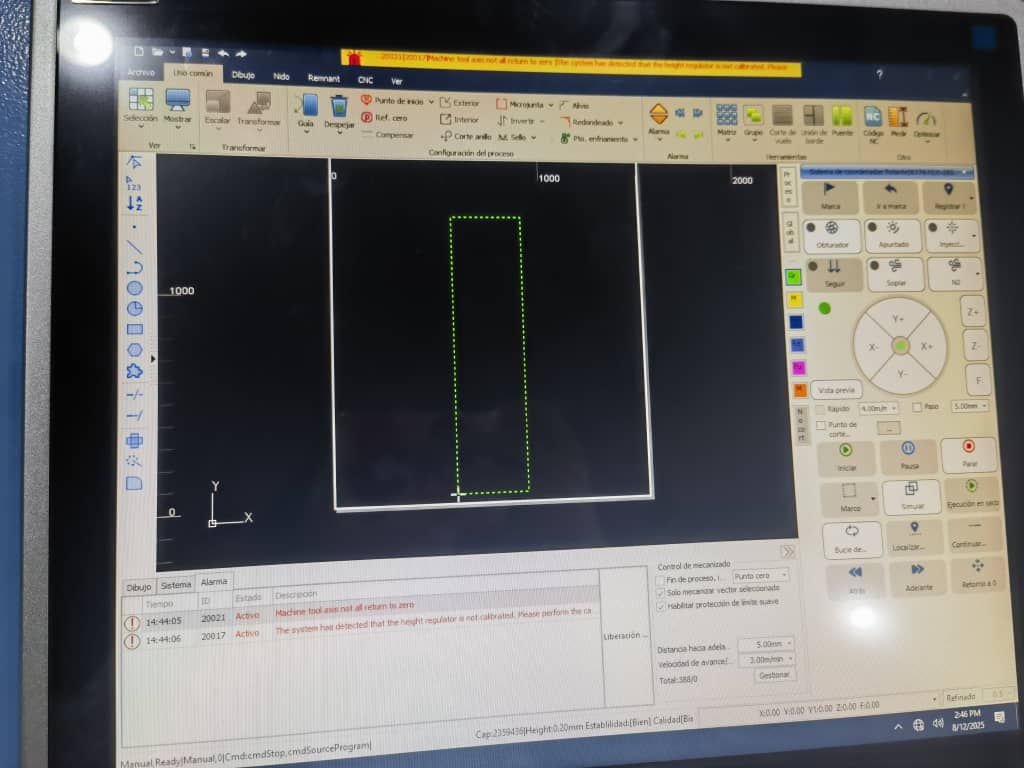
Task: Select the rectangle drawing tool in left toolbar
Action: (x=134, y=329)
